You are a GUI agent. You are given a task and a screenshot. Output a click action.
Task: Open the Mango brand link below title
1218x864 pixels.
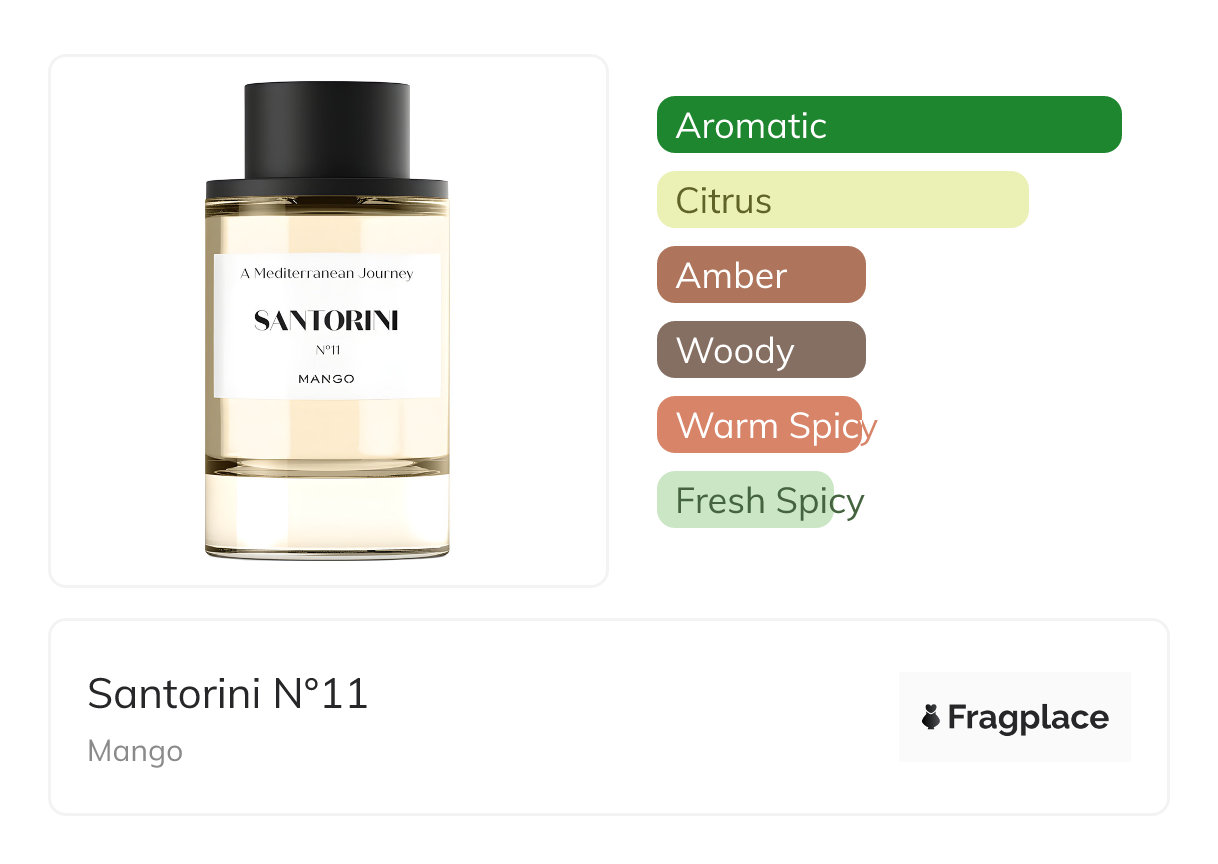click(x=135, y=751)
